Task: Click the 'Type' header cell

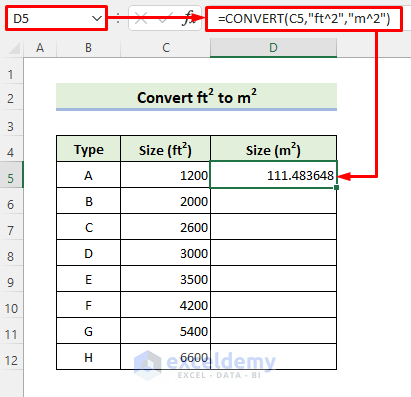Action: (x=89, y=149)
